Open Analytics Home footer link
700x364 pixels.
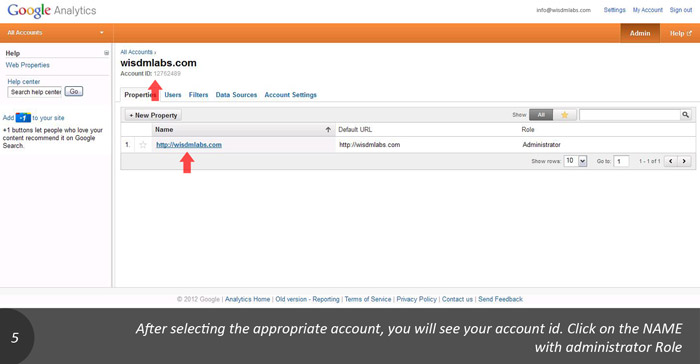point(247,299)
